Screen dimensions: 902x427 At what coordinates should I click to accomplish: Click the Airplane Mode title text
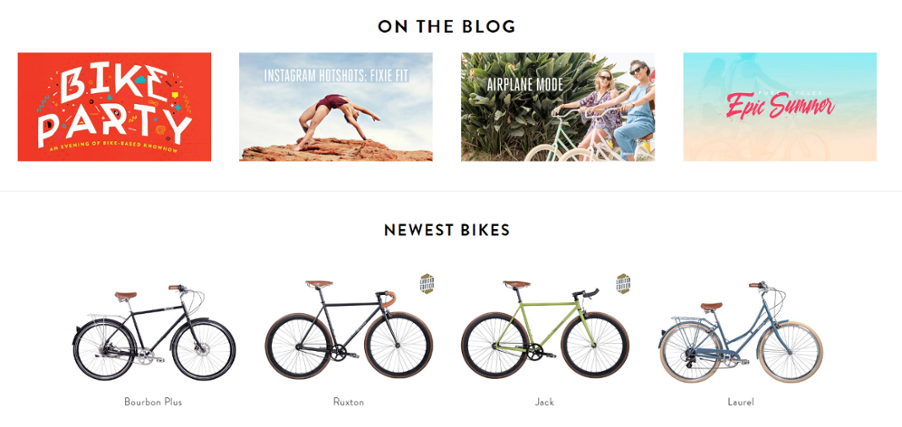click(x=525, y=85)
